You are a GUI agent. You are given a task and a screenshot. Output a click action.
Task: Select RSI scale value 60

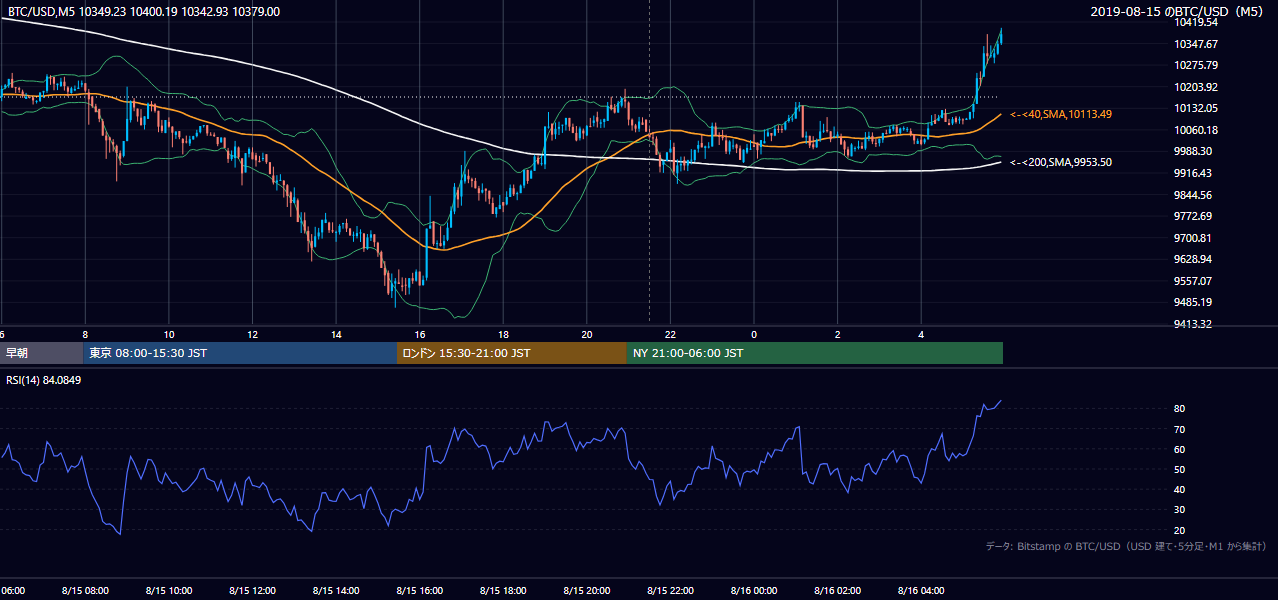(x=1180, y=449)
